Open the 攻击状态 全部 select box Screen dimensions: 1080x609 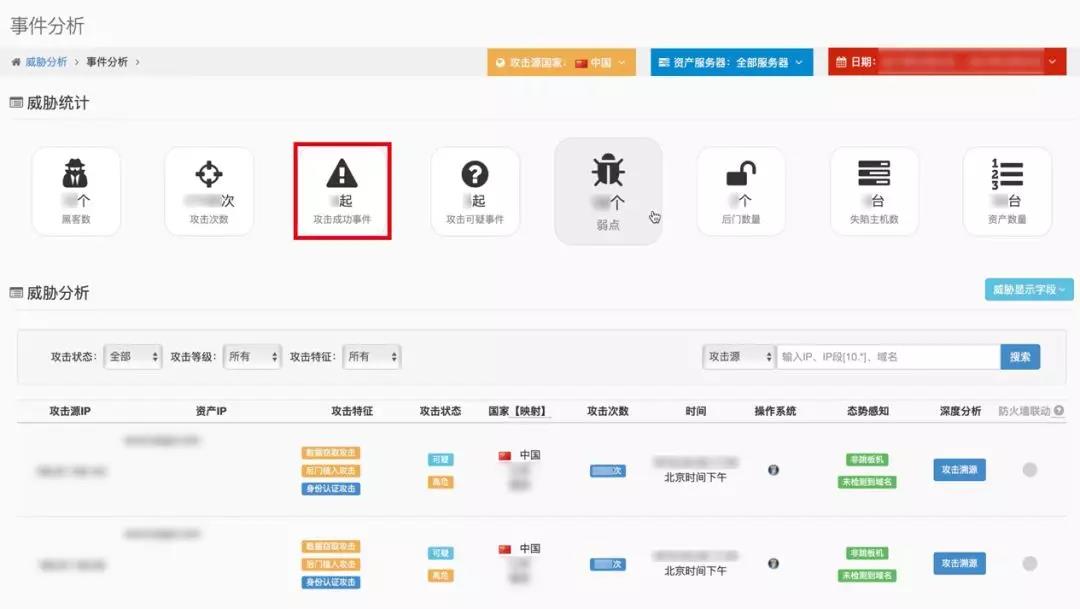coord(133,357)
